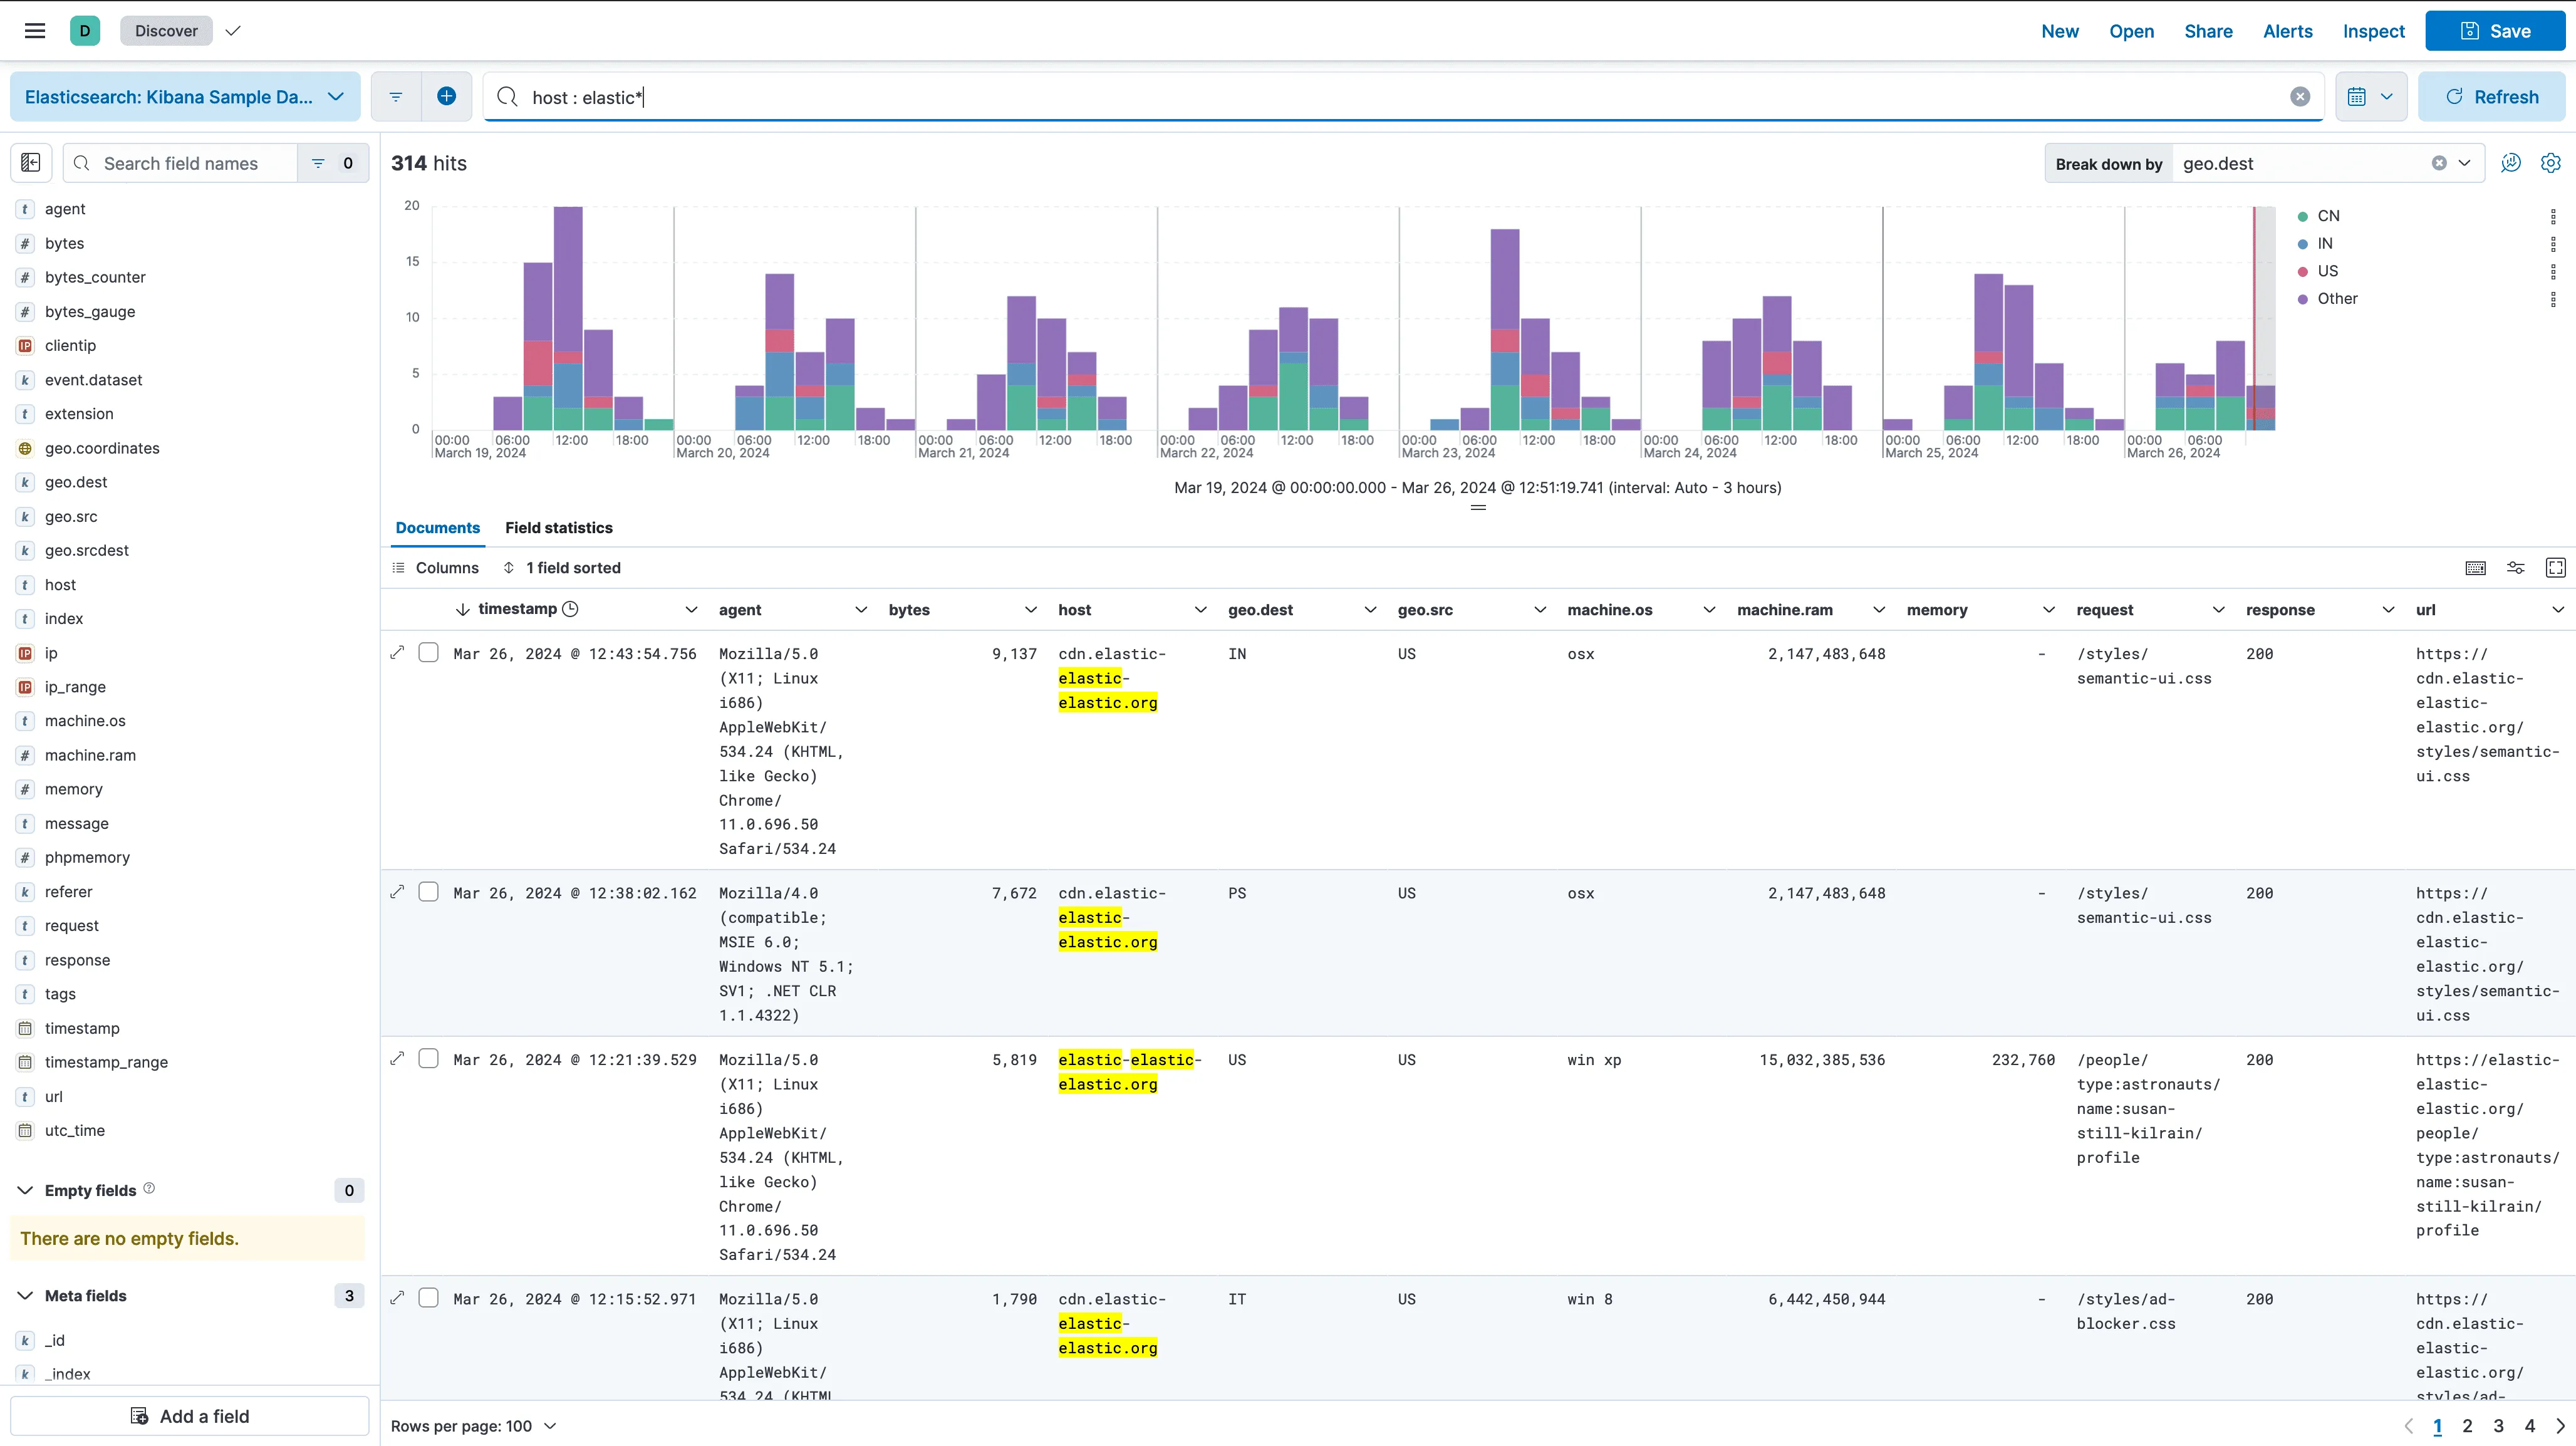Open the chart with Lens magnifier icon
Image resolution: width=2576 pixels, height=1446 pixels.
click(2511, 162)
